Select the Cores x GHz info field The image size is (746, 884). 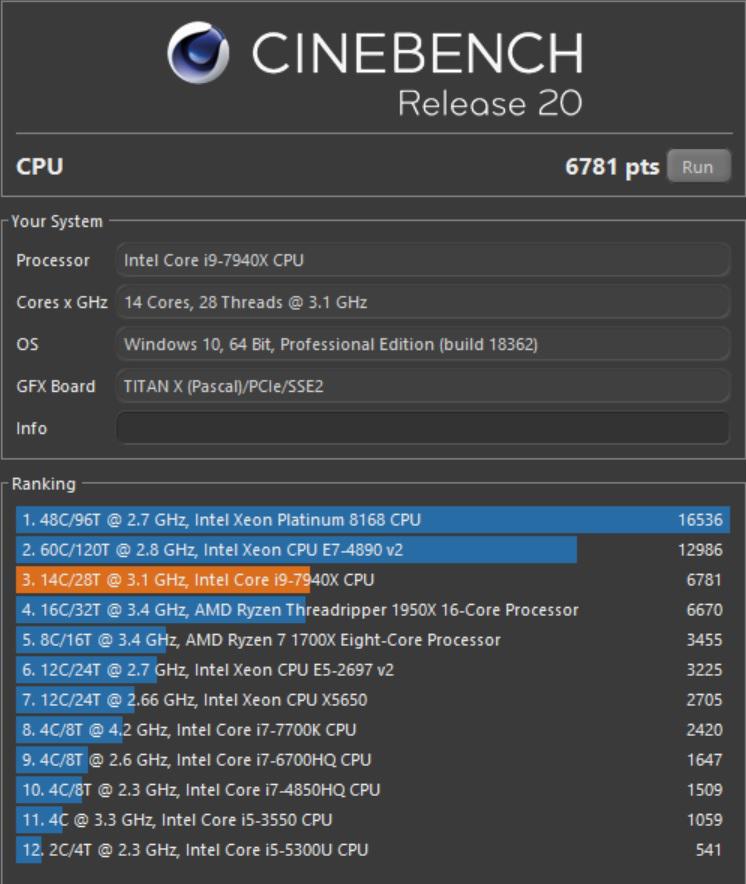point(422,302)
